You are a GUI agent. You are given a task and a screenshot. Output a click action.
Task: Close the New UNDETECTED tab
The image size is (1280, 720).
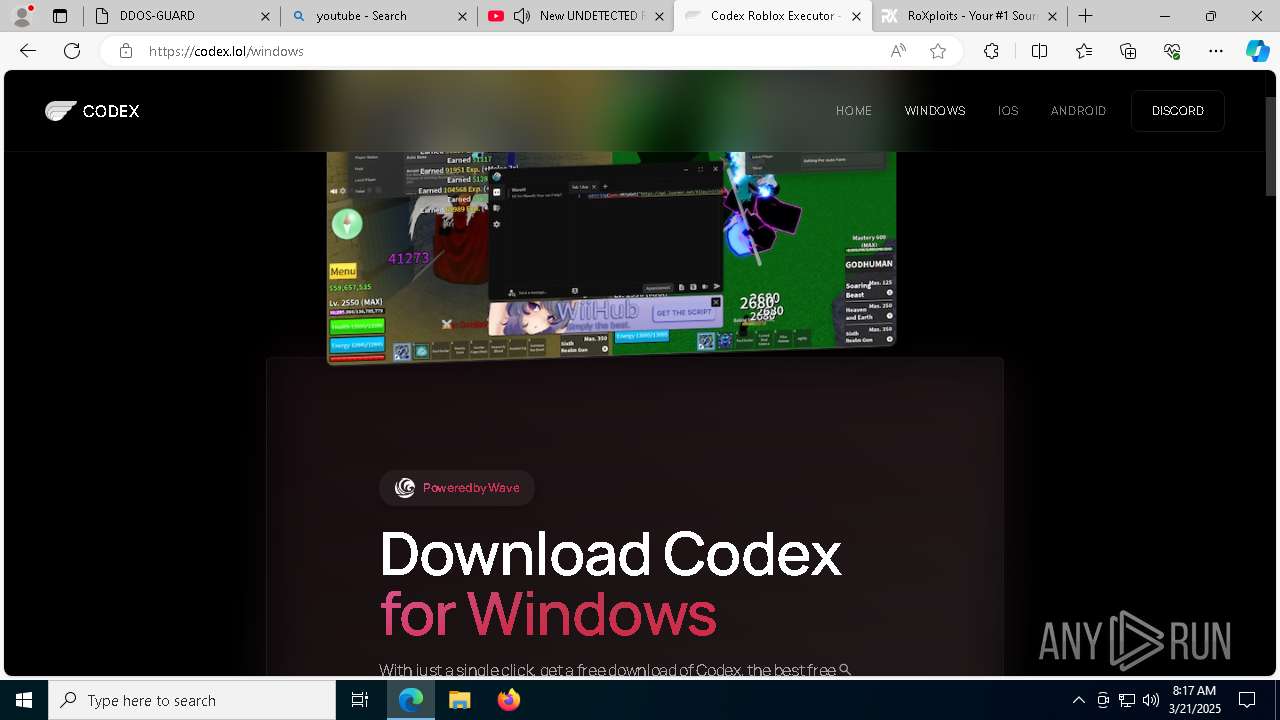(x=659, y=16)
